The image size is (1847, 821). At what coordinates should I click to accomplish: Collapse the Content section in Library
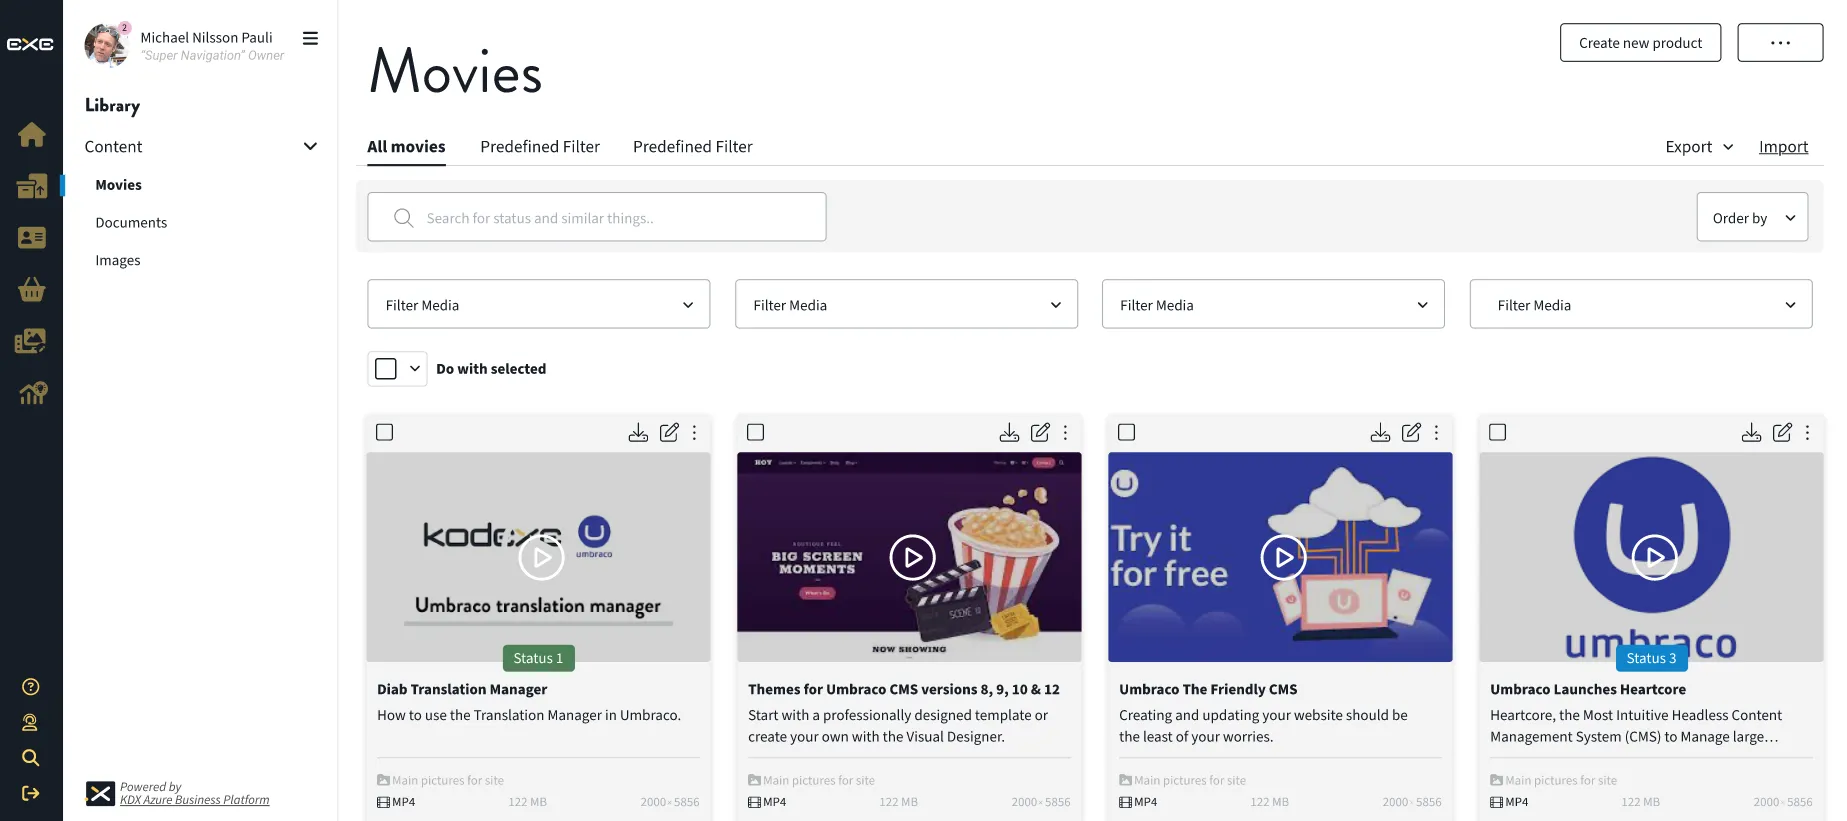pyautogui.click(x=310, y=146)
